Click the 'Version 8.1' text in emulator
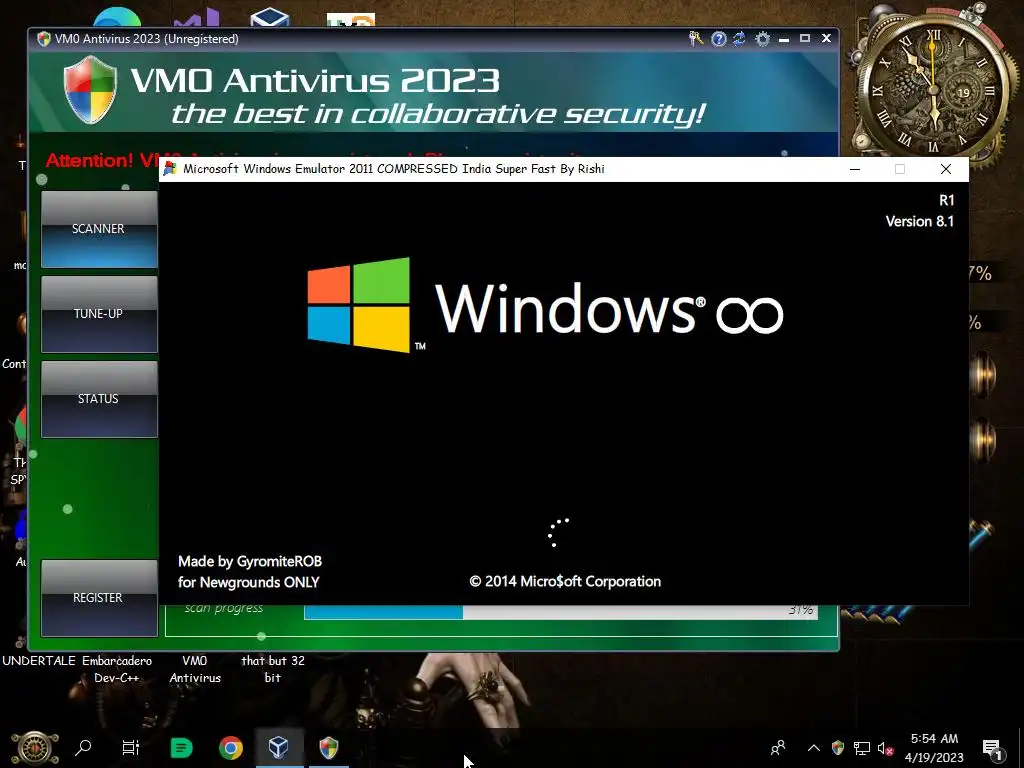The height and width of the screenshot is (768, 1024). point(920,221)
